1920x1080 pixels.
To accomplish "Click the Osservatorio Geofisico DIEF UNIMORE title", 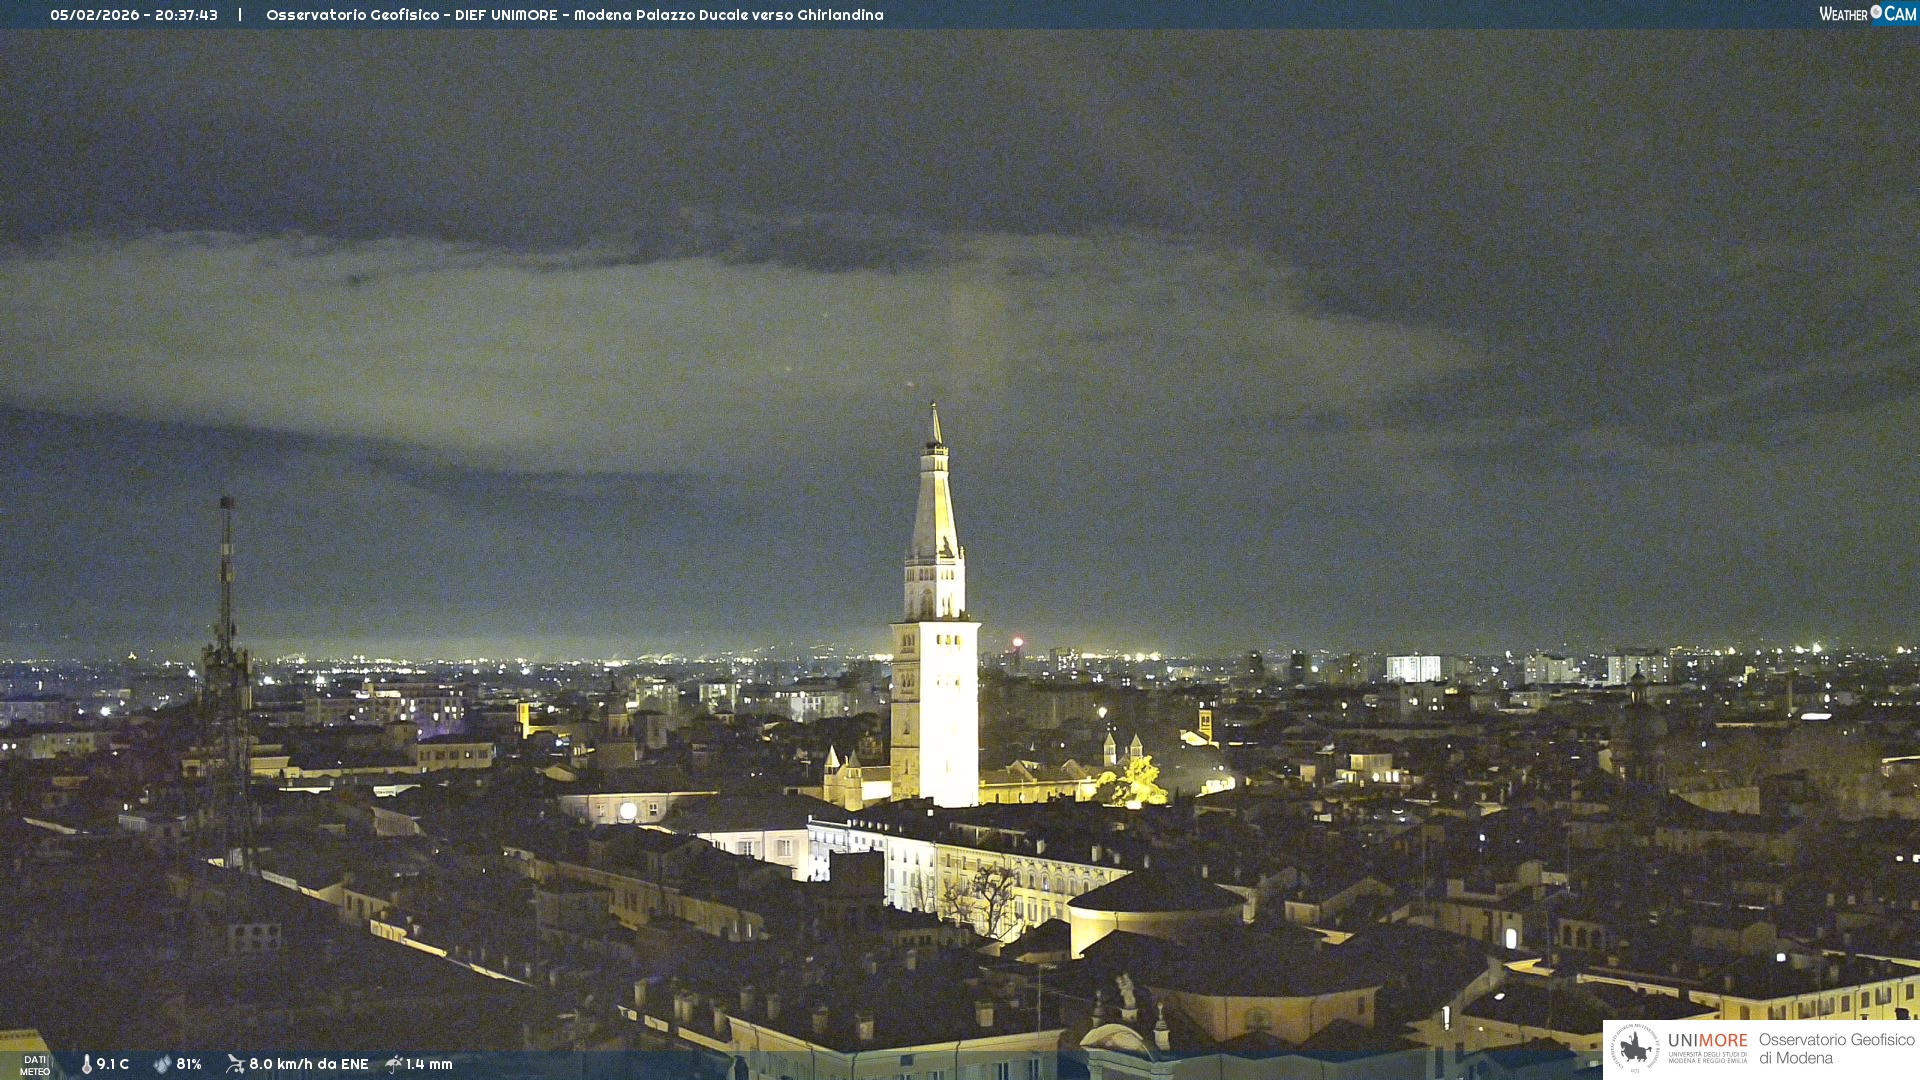I will pyautogui.click(x=411, y=15).
